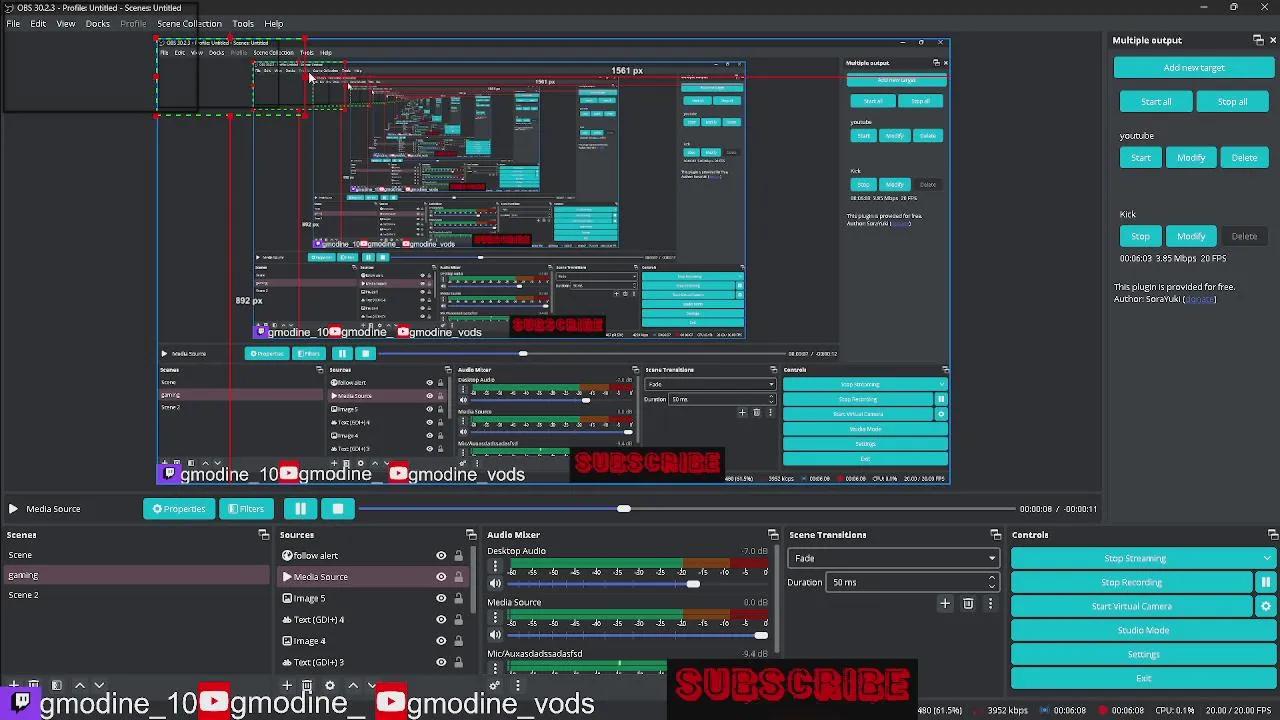Pause the recording

pos(1265,582)
